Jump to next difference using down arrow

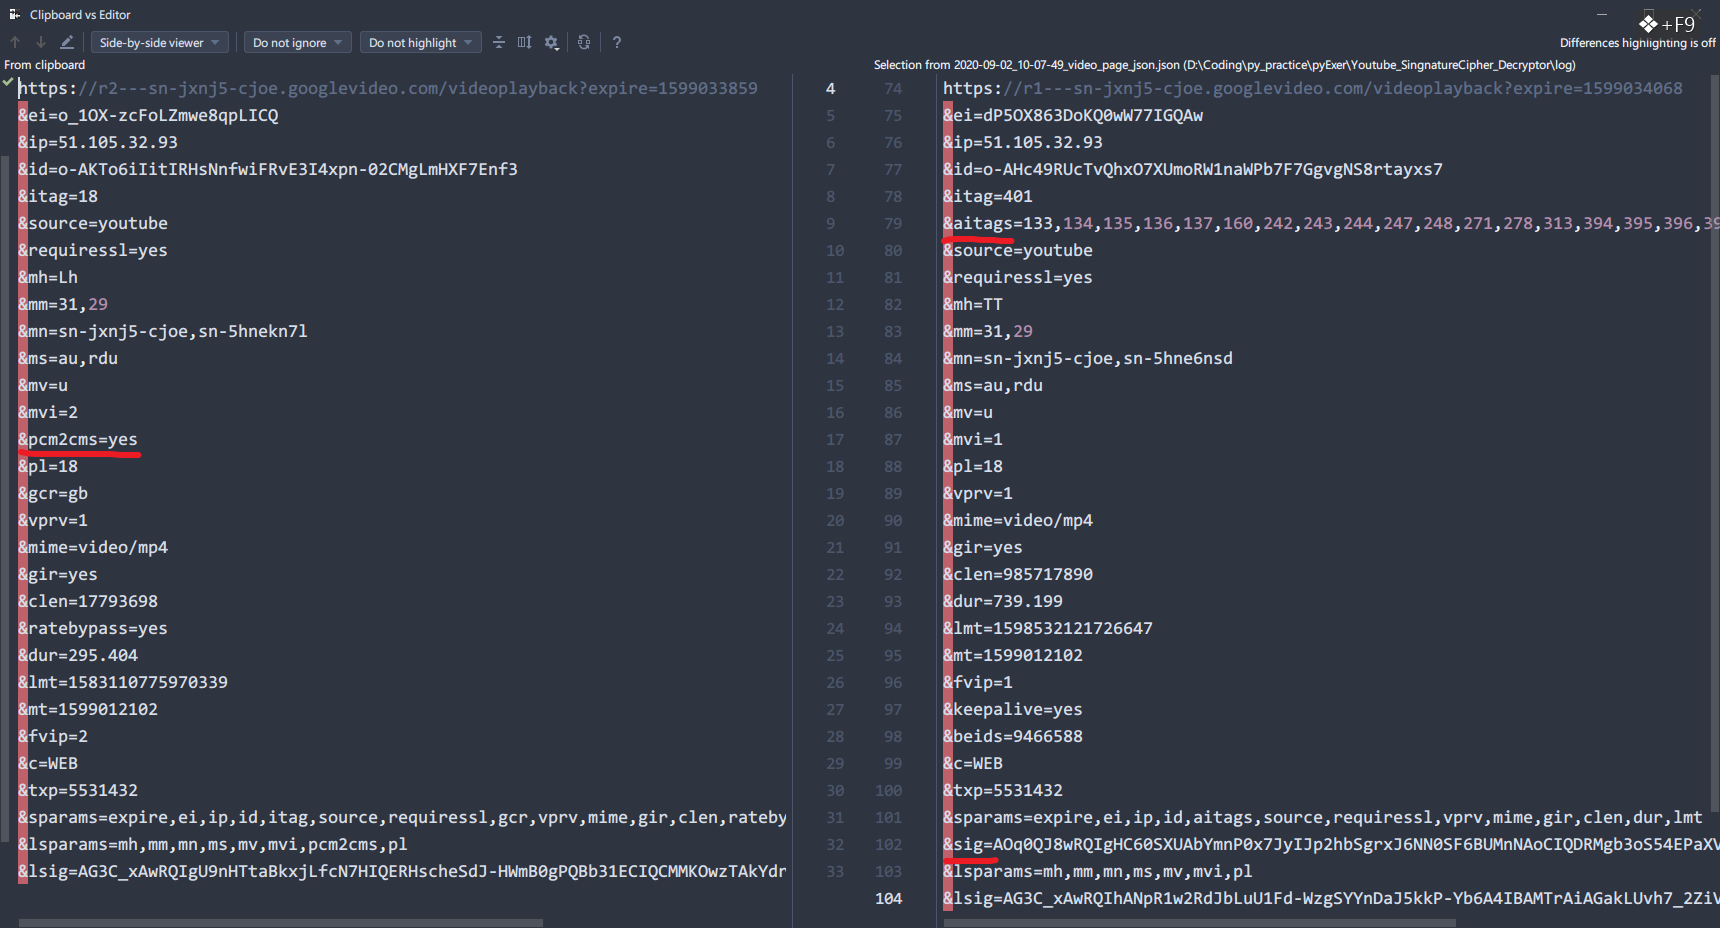(x=41, y=42)
